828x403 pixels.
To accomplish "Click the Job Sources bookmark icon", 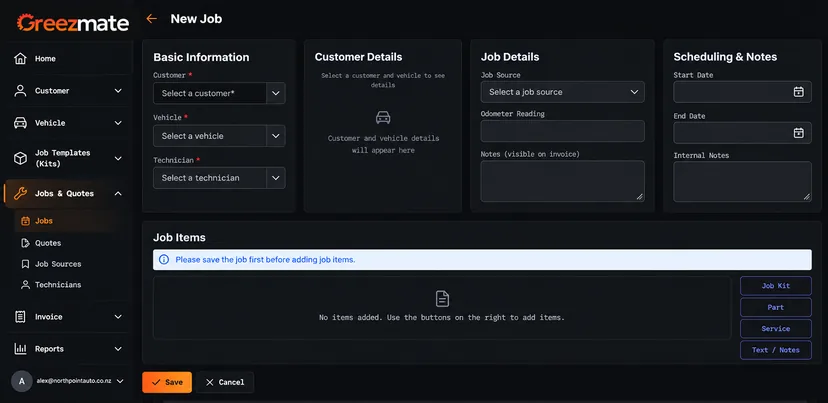I will (x=25, y=264).
